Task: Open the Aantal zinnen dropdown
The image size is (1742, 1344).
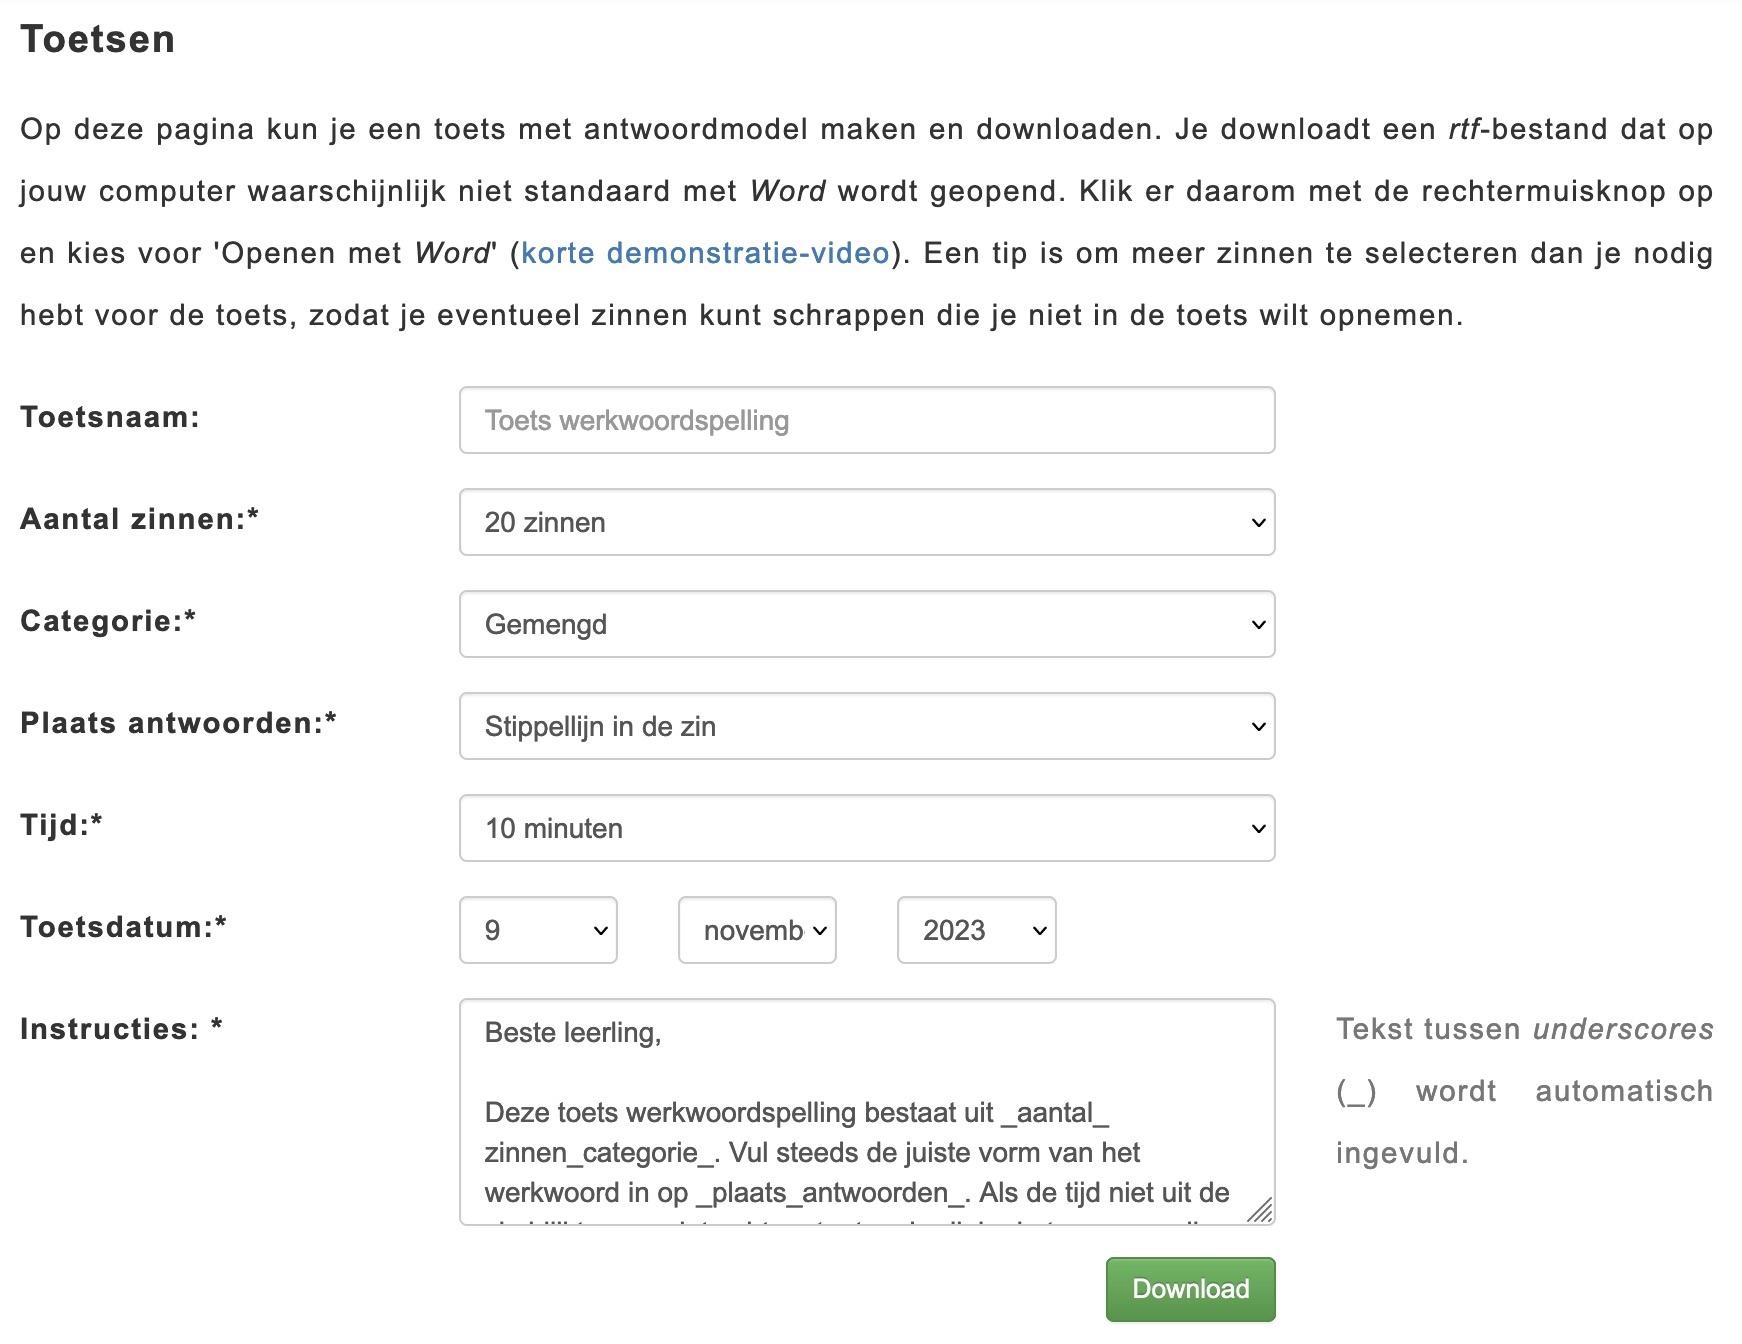Action: (x=866, y=522)
